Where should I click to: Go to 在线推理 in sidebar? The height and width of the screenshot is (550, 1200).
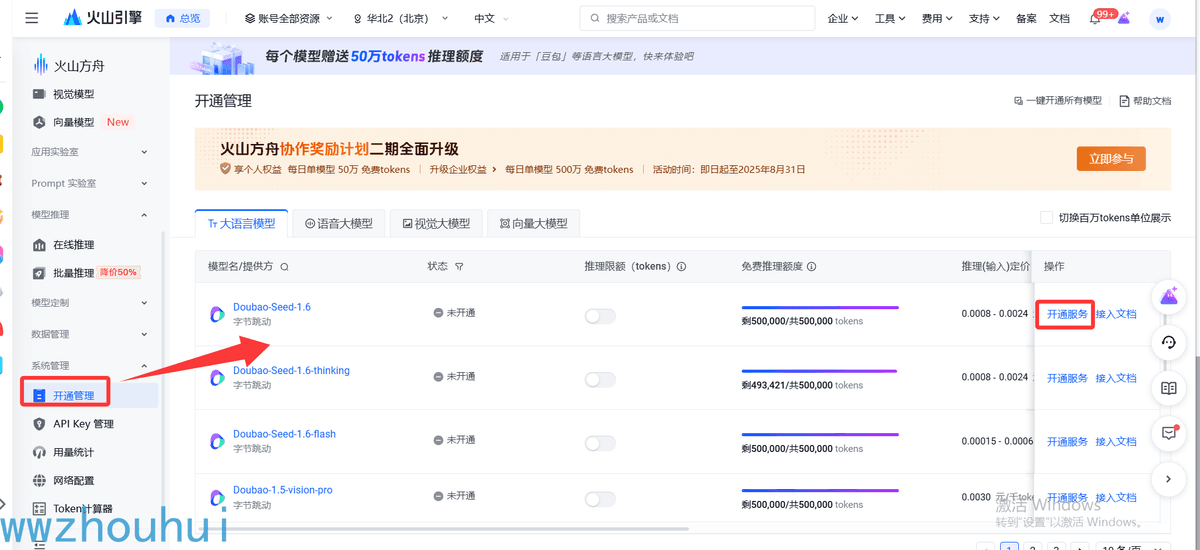[x=74, y=245]
